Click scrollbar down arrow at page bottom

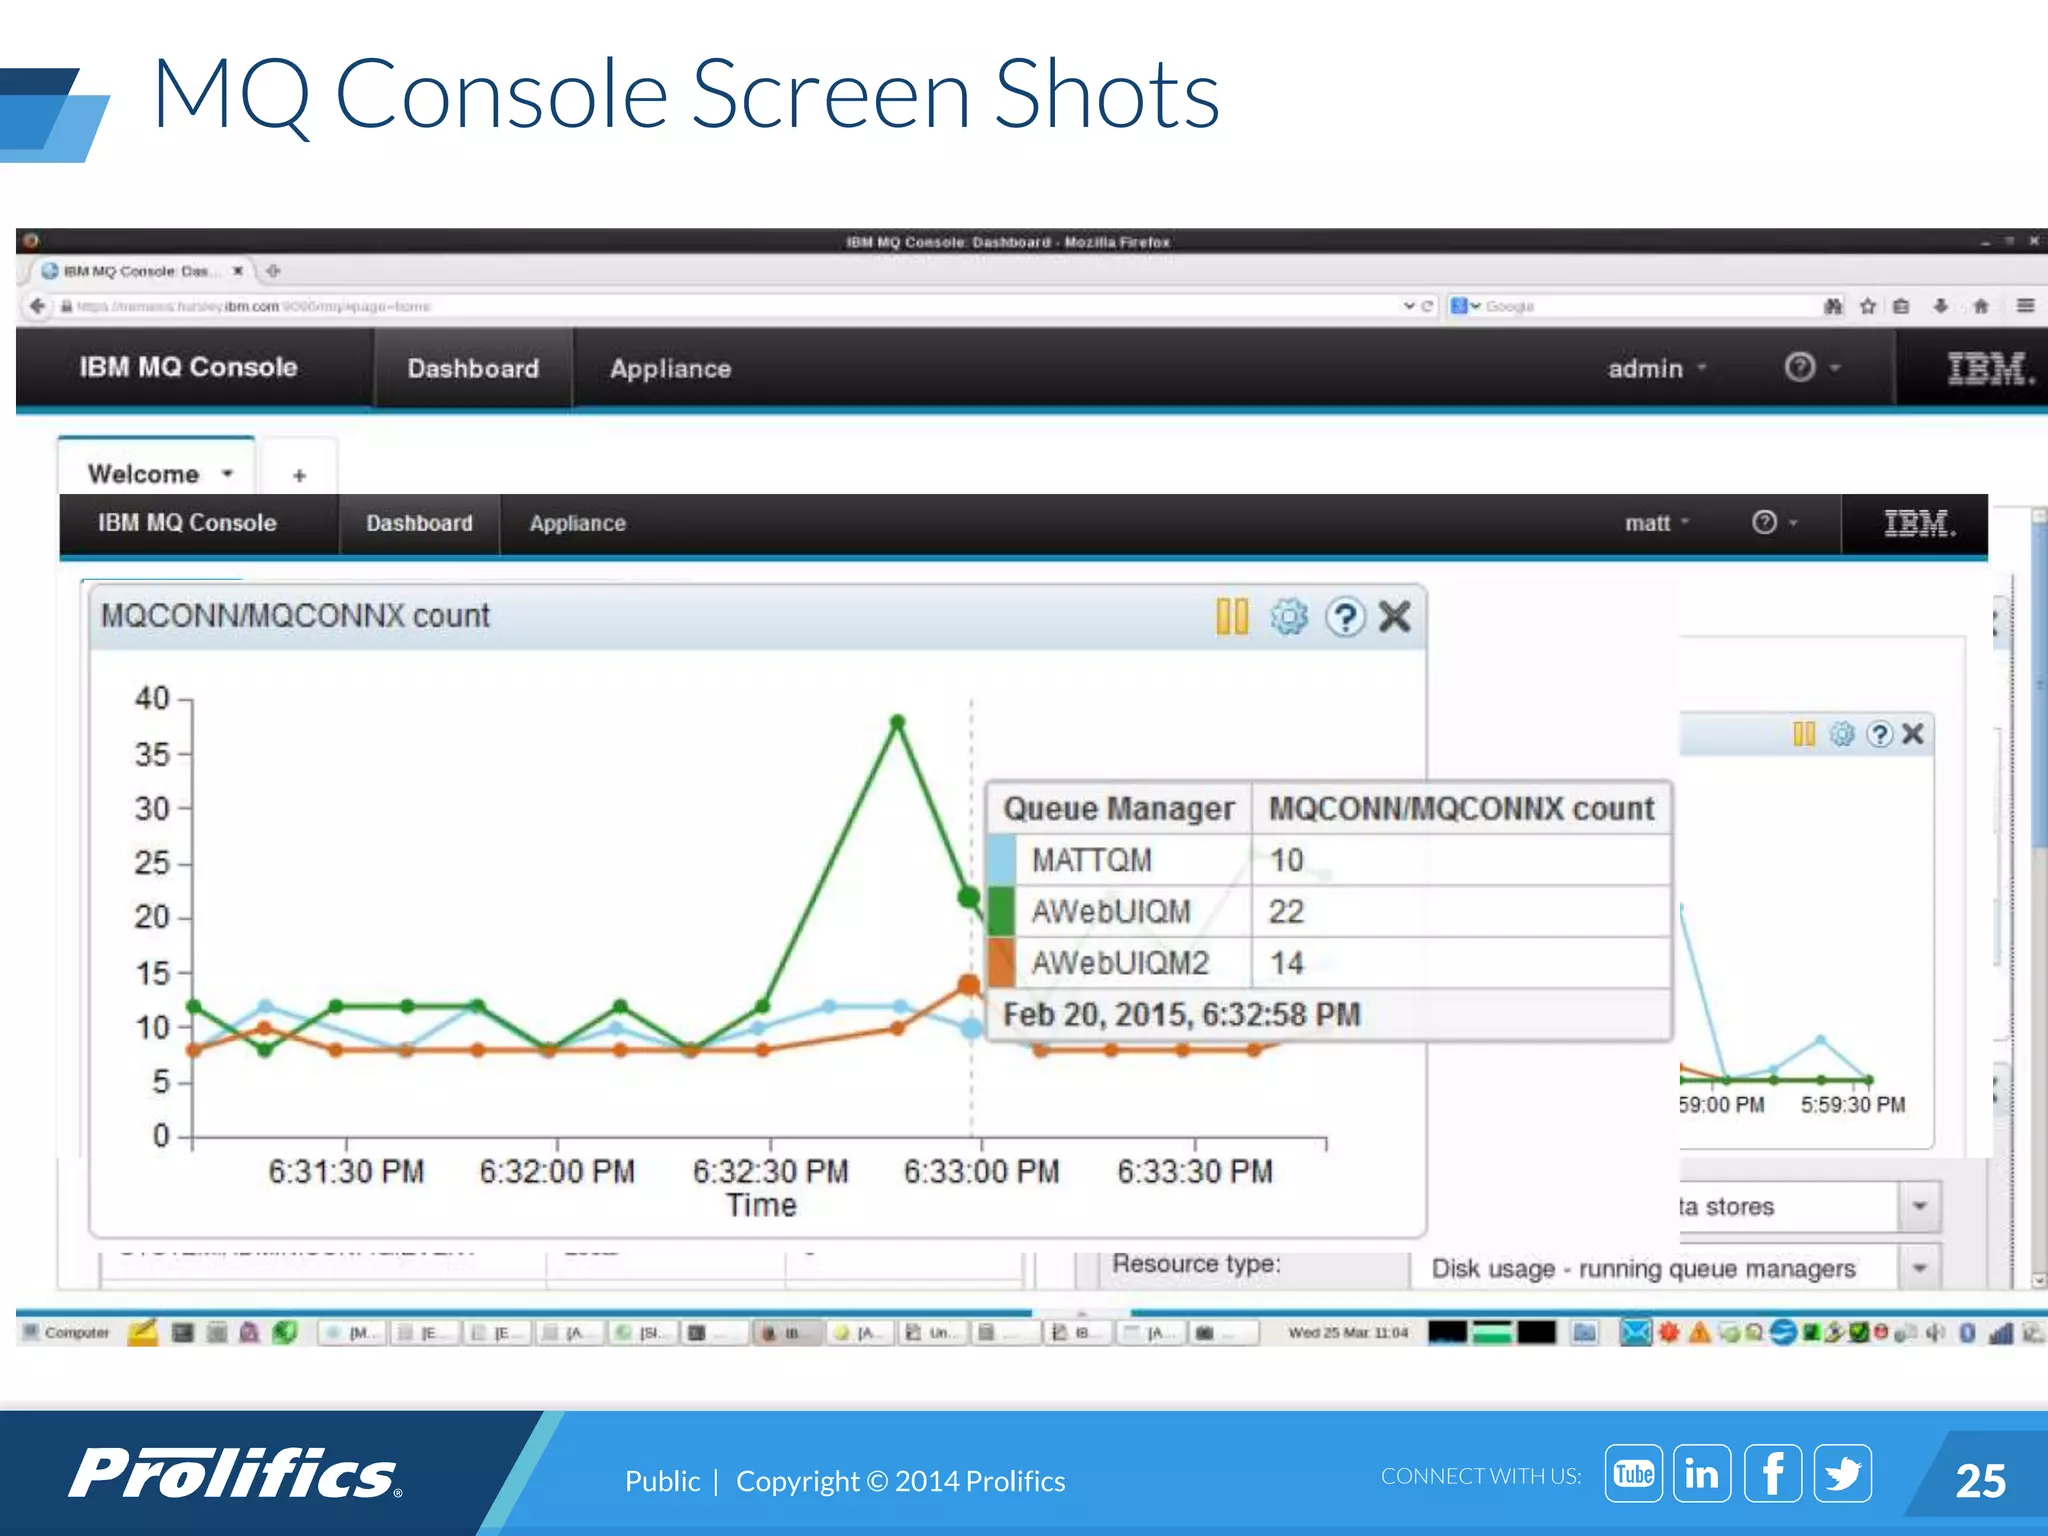coord(2039,1280)
